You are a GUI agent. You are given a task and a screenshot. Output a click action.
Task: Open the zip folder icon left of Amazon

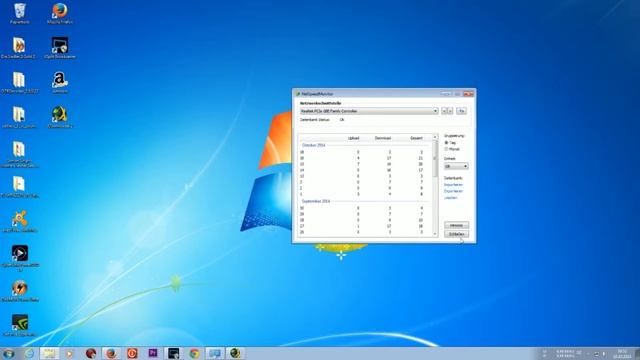click(x=19, y=82)
